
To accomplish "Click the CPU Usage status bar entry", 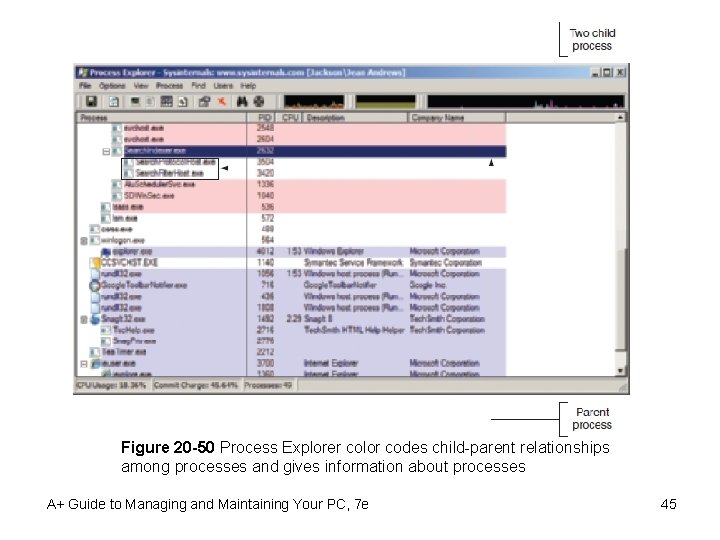I will 112,385.
